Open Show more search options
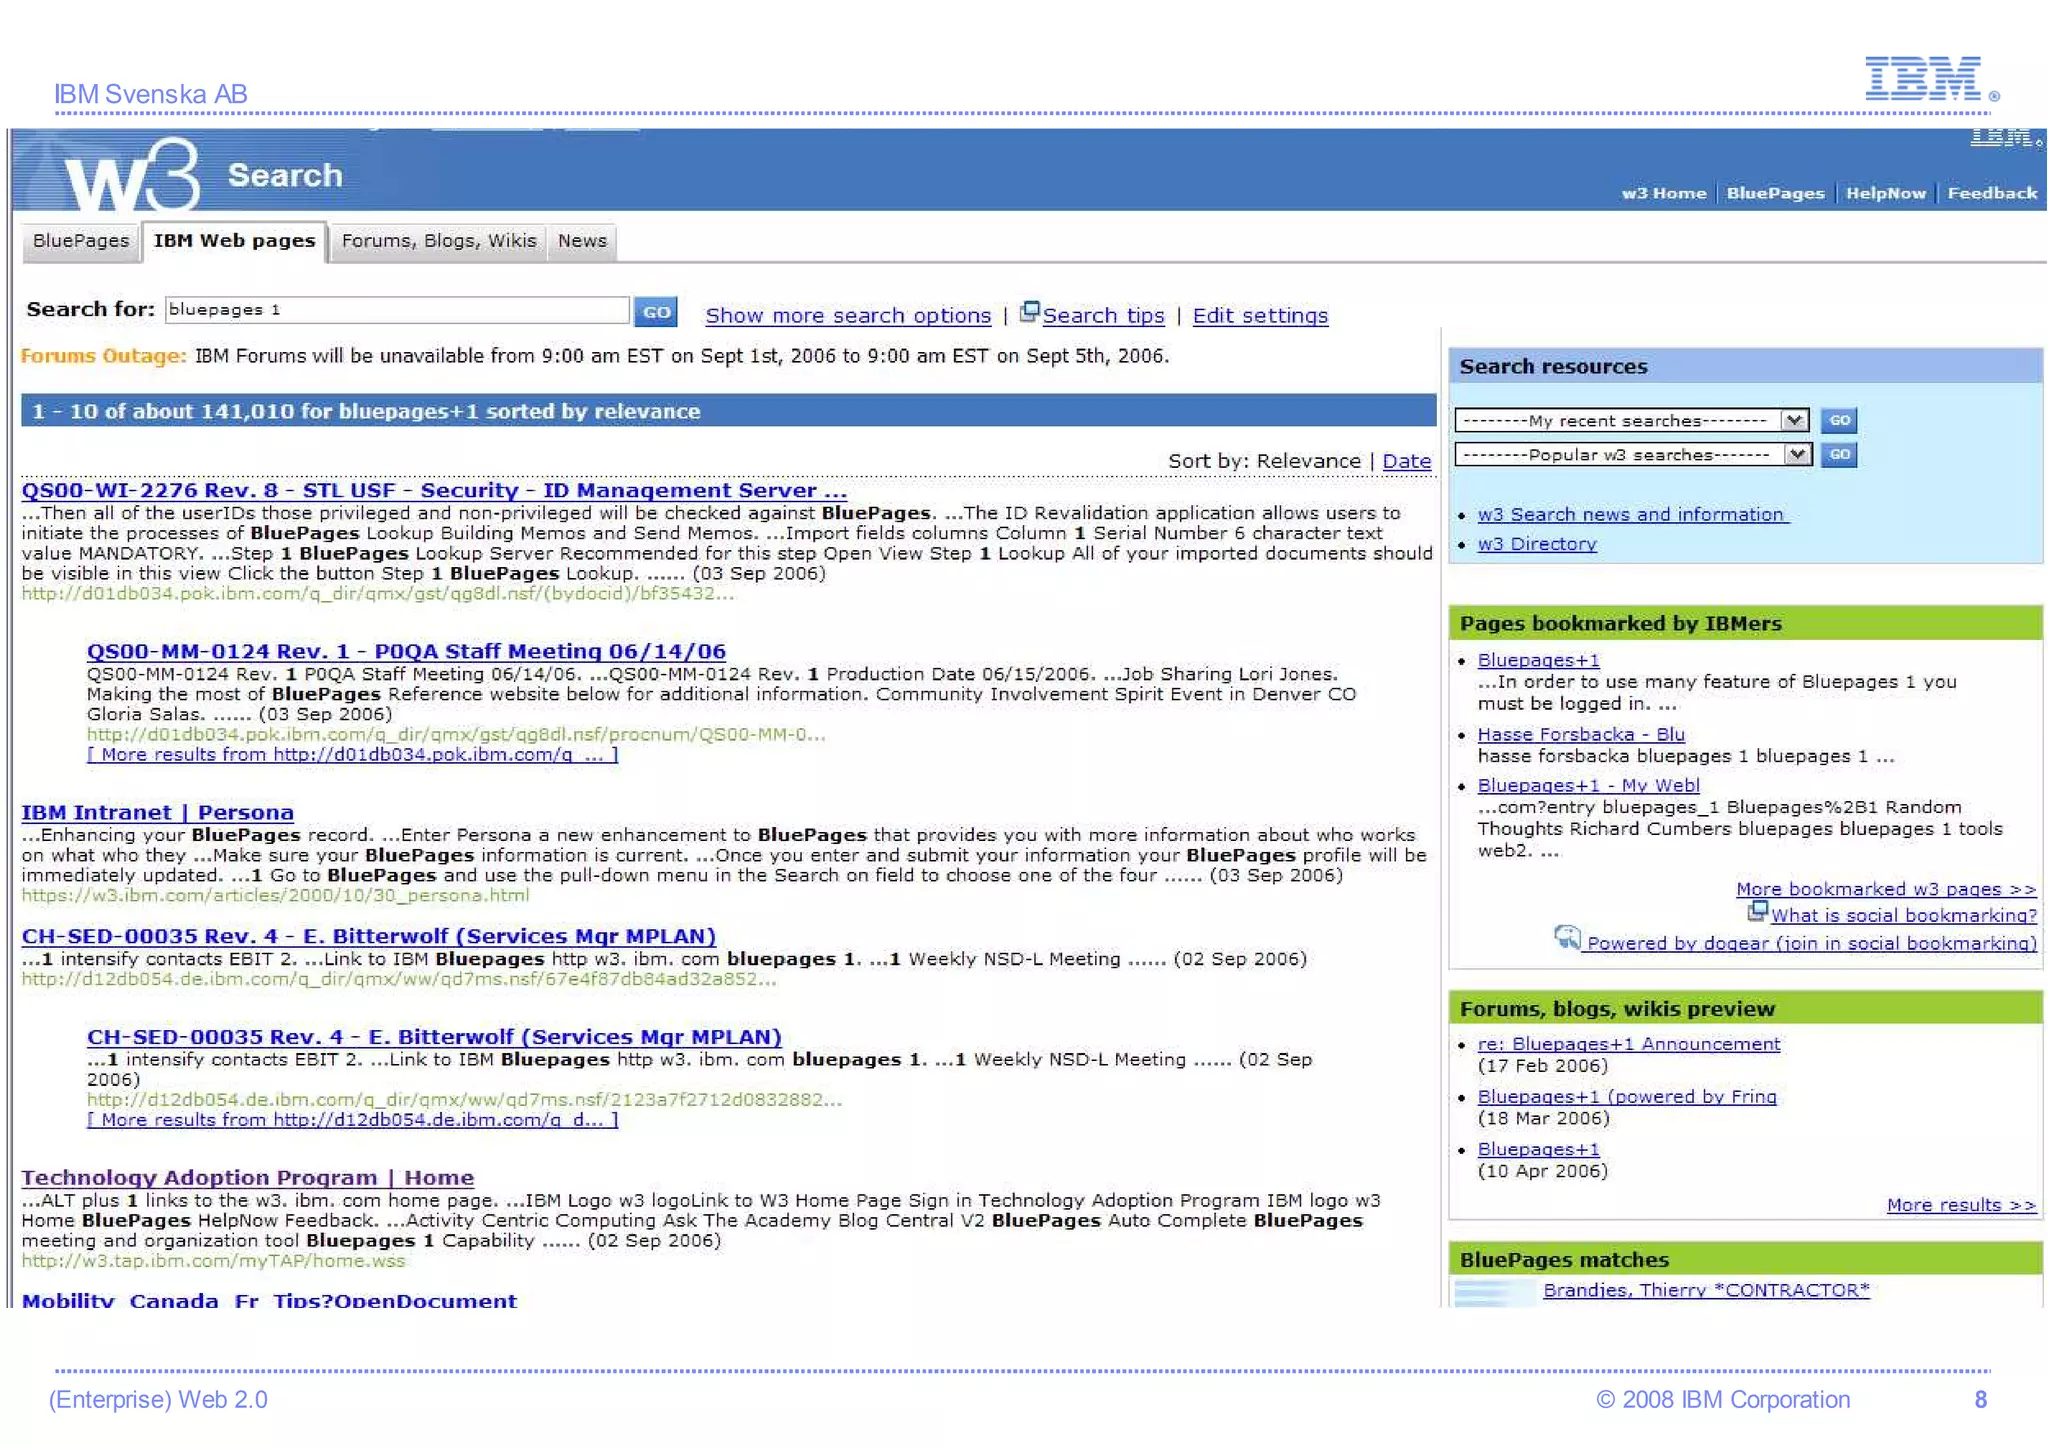This screenshot has height=1447, width=2048. point(848,316)
